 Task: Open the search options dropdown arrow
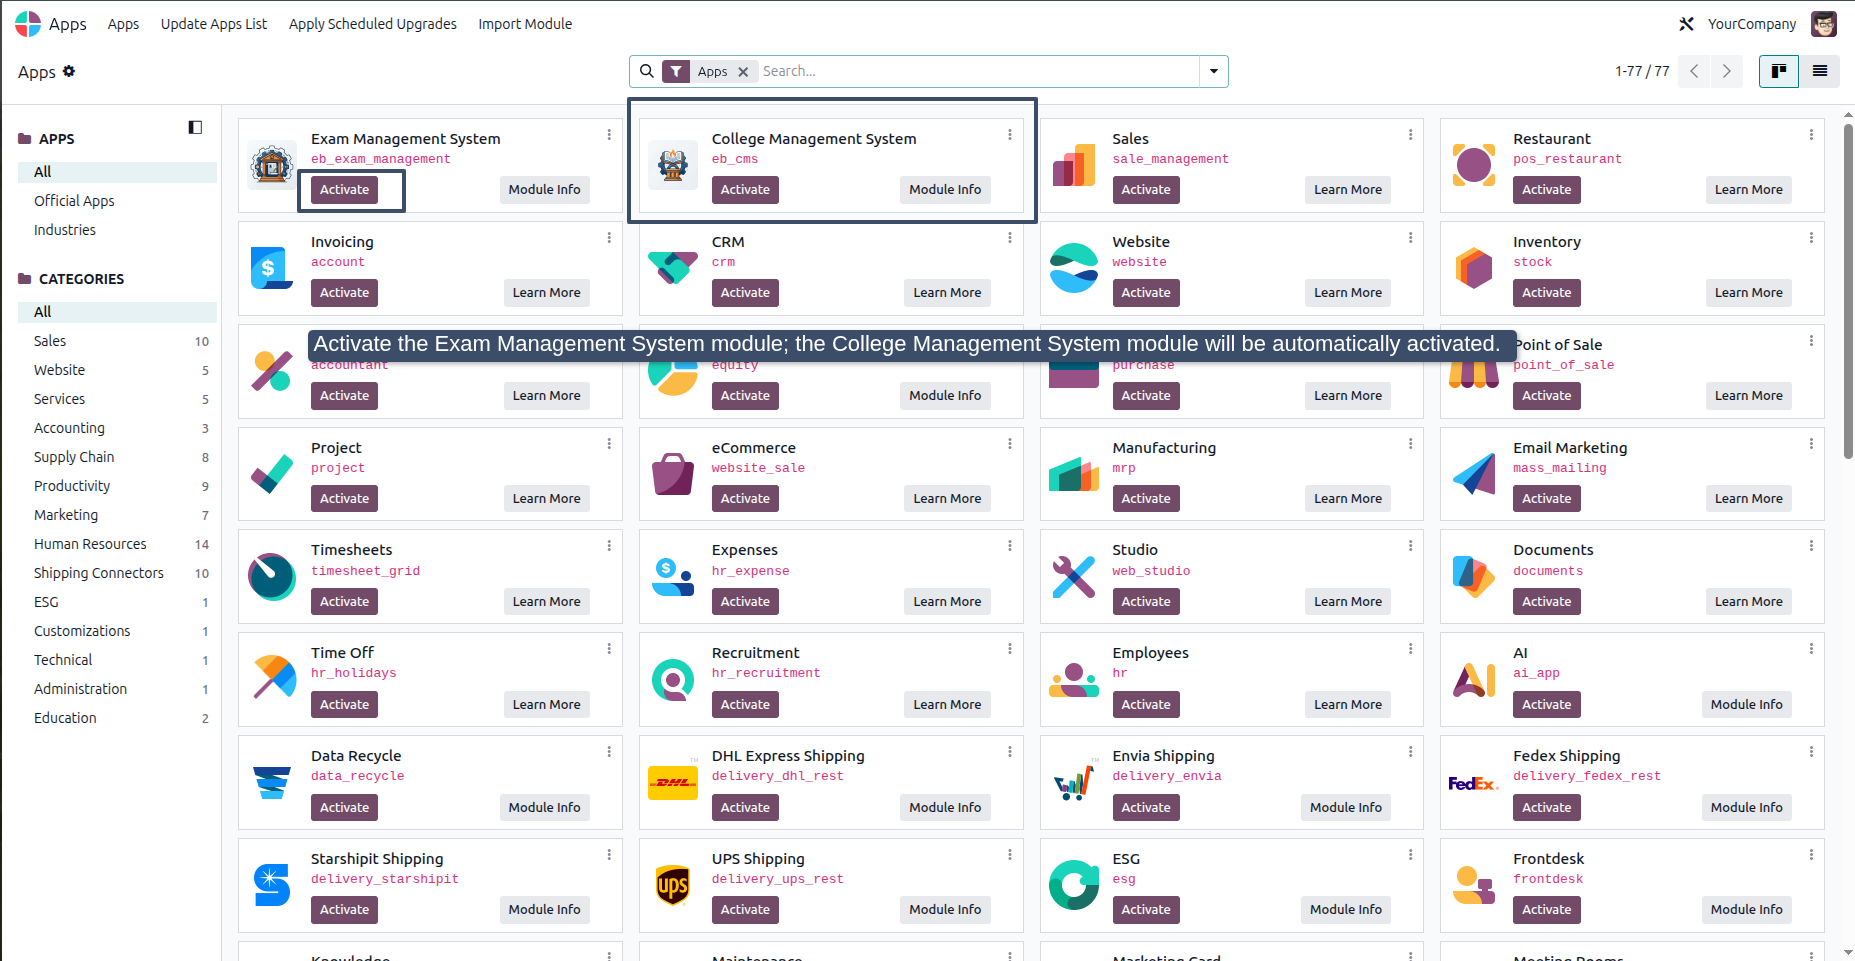pos(1214,71)
